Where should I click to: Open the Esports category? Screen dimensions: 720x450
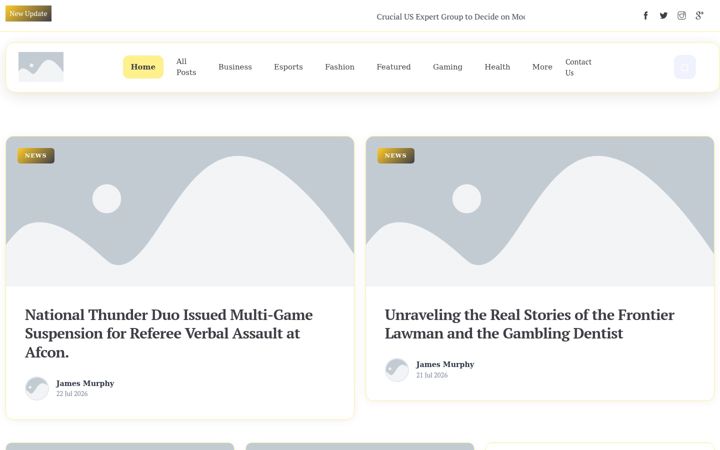(x=288, y=67)
